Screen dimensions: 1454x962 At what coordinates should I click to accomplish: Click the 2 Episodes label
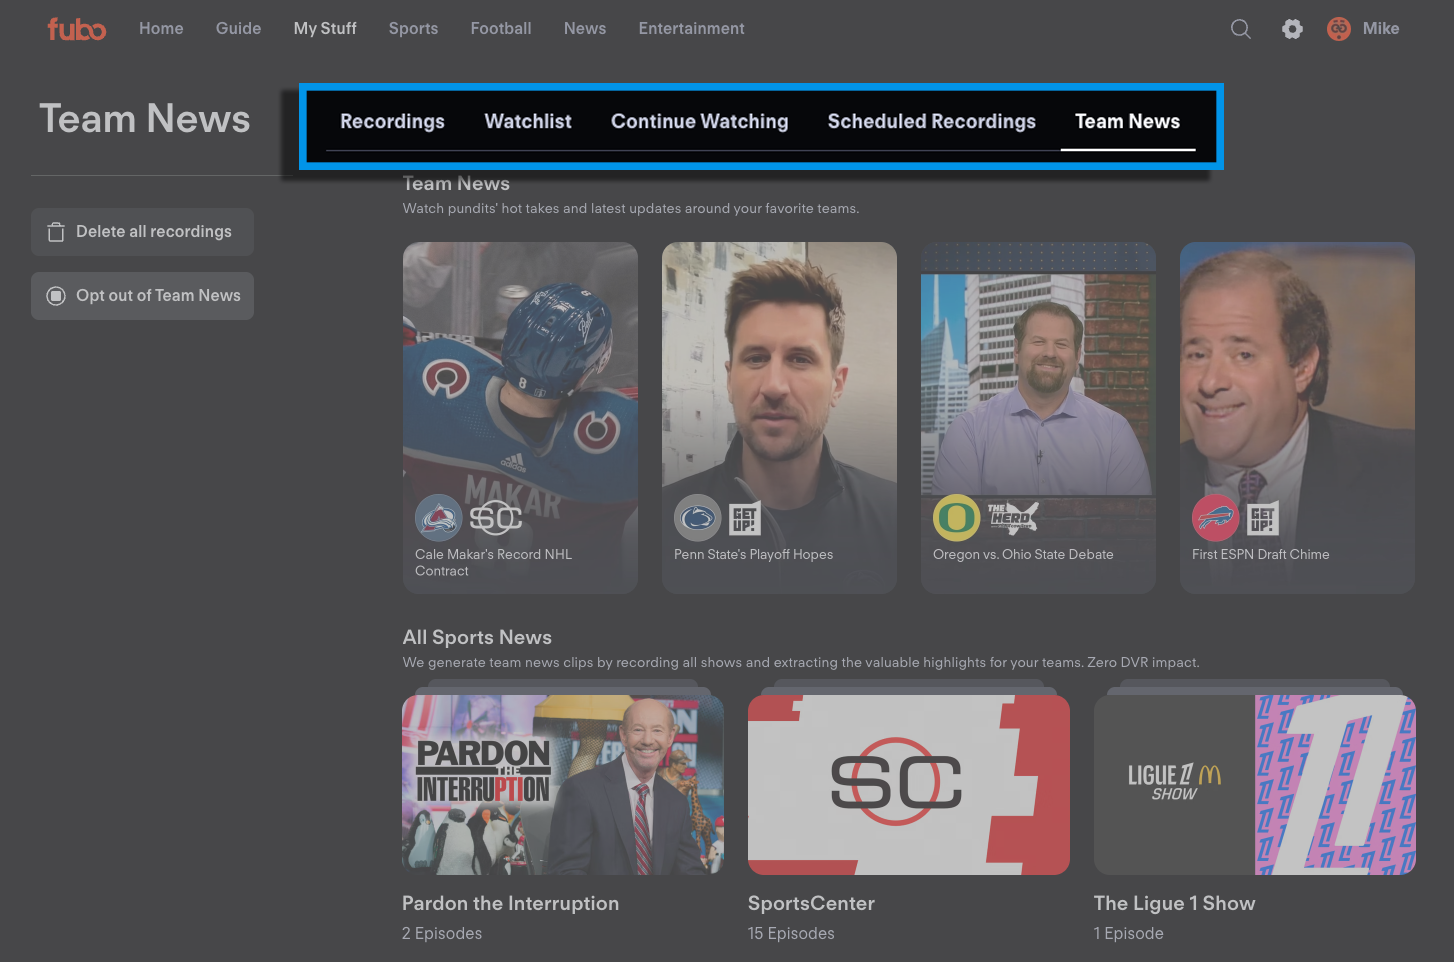pos(442,934)
